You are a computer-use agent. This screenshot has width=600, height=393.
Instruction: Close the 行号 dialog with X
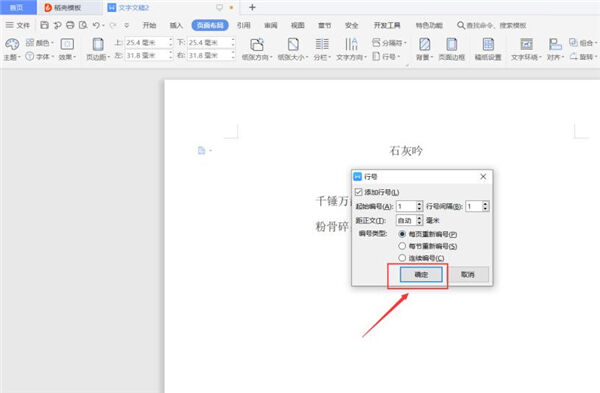(483, 176)
